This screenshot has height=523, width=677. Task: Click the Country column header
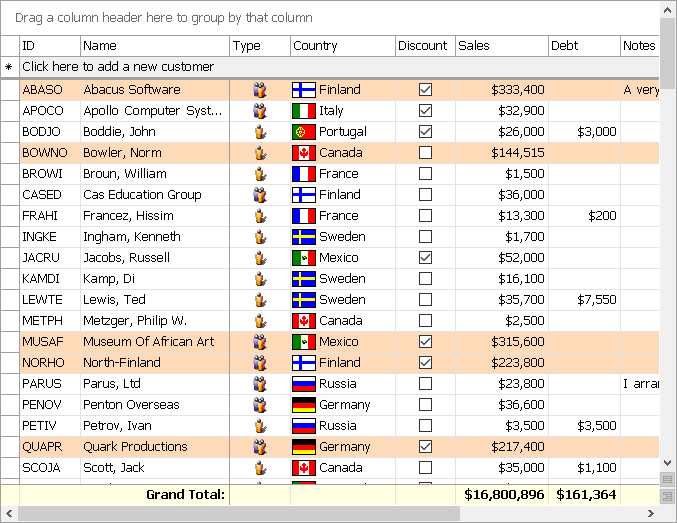(x=342, y=46)
